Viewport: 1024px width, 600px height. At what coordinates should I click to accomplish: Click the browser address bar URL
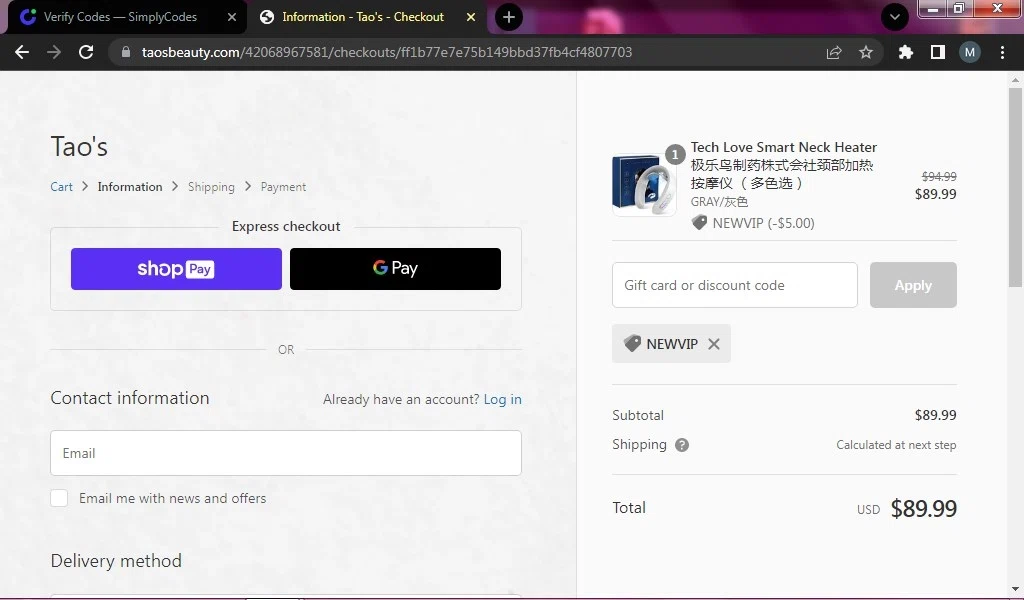pos(387,52)
